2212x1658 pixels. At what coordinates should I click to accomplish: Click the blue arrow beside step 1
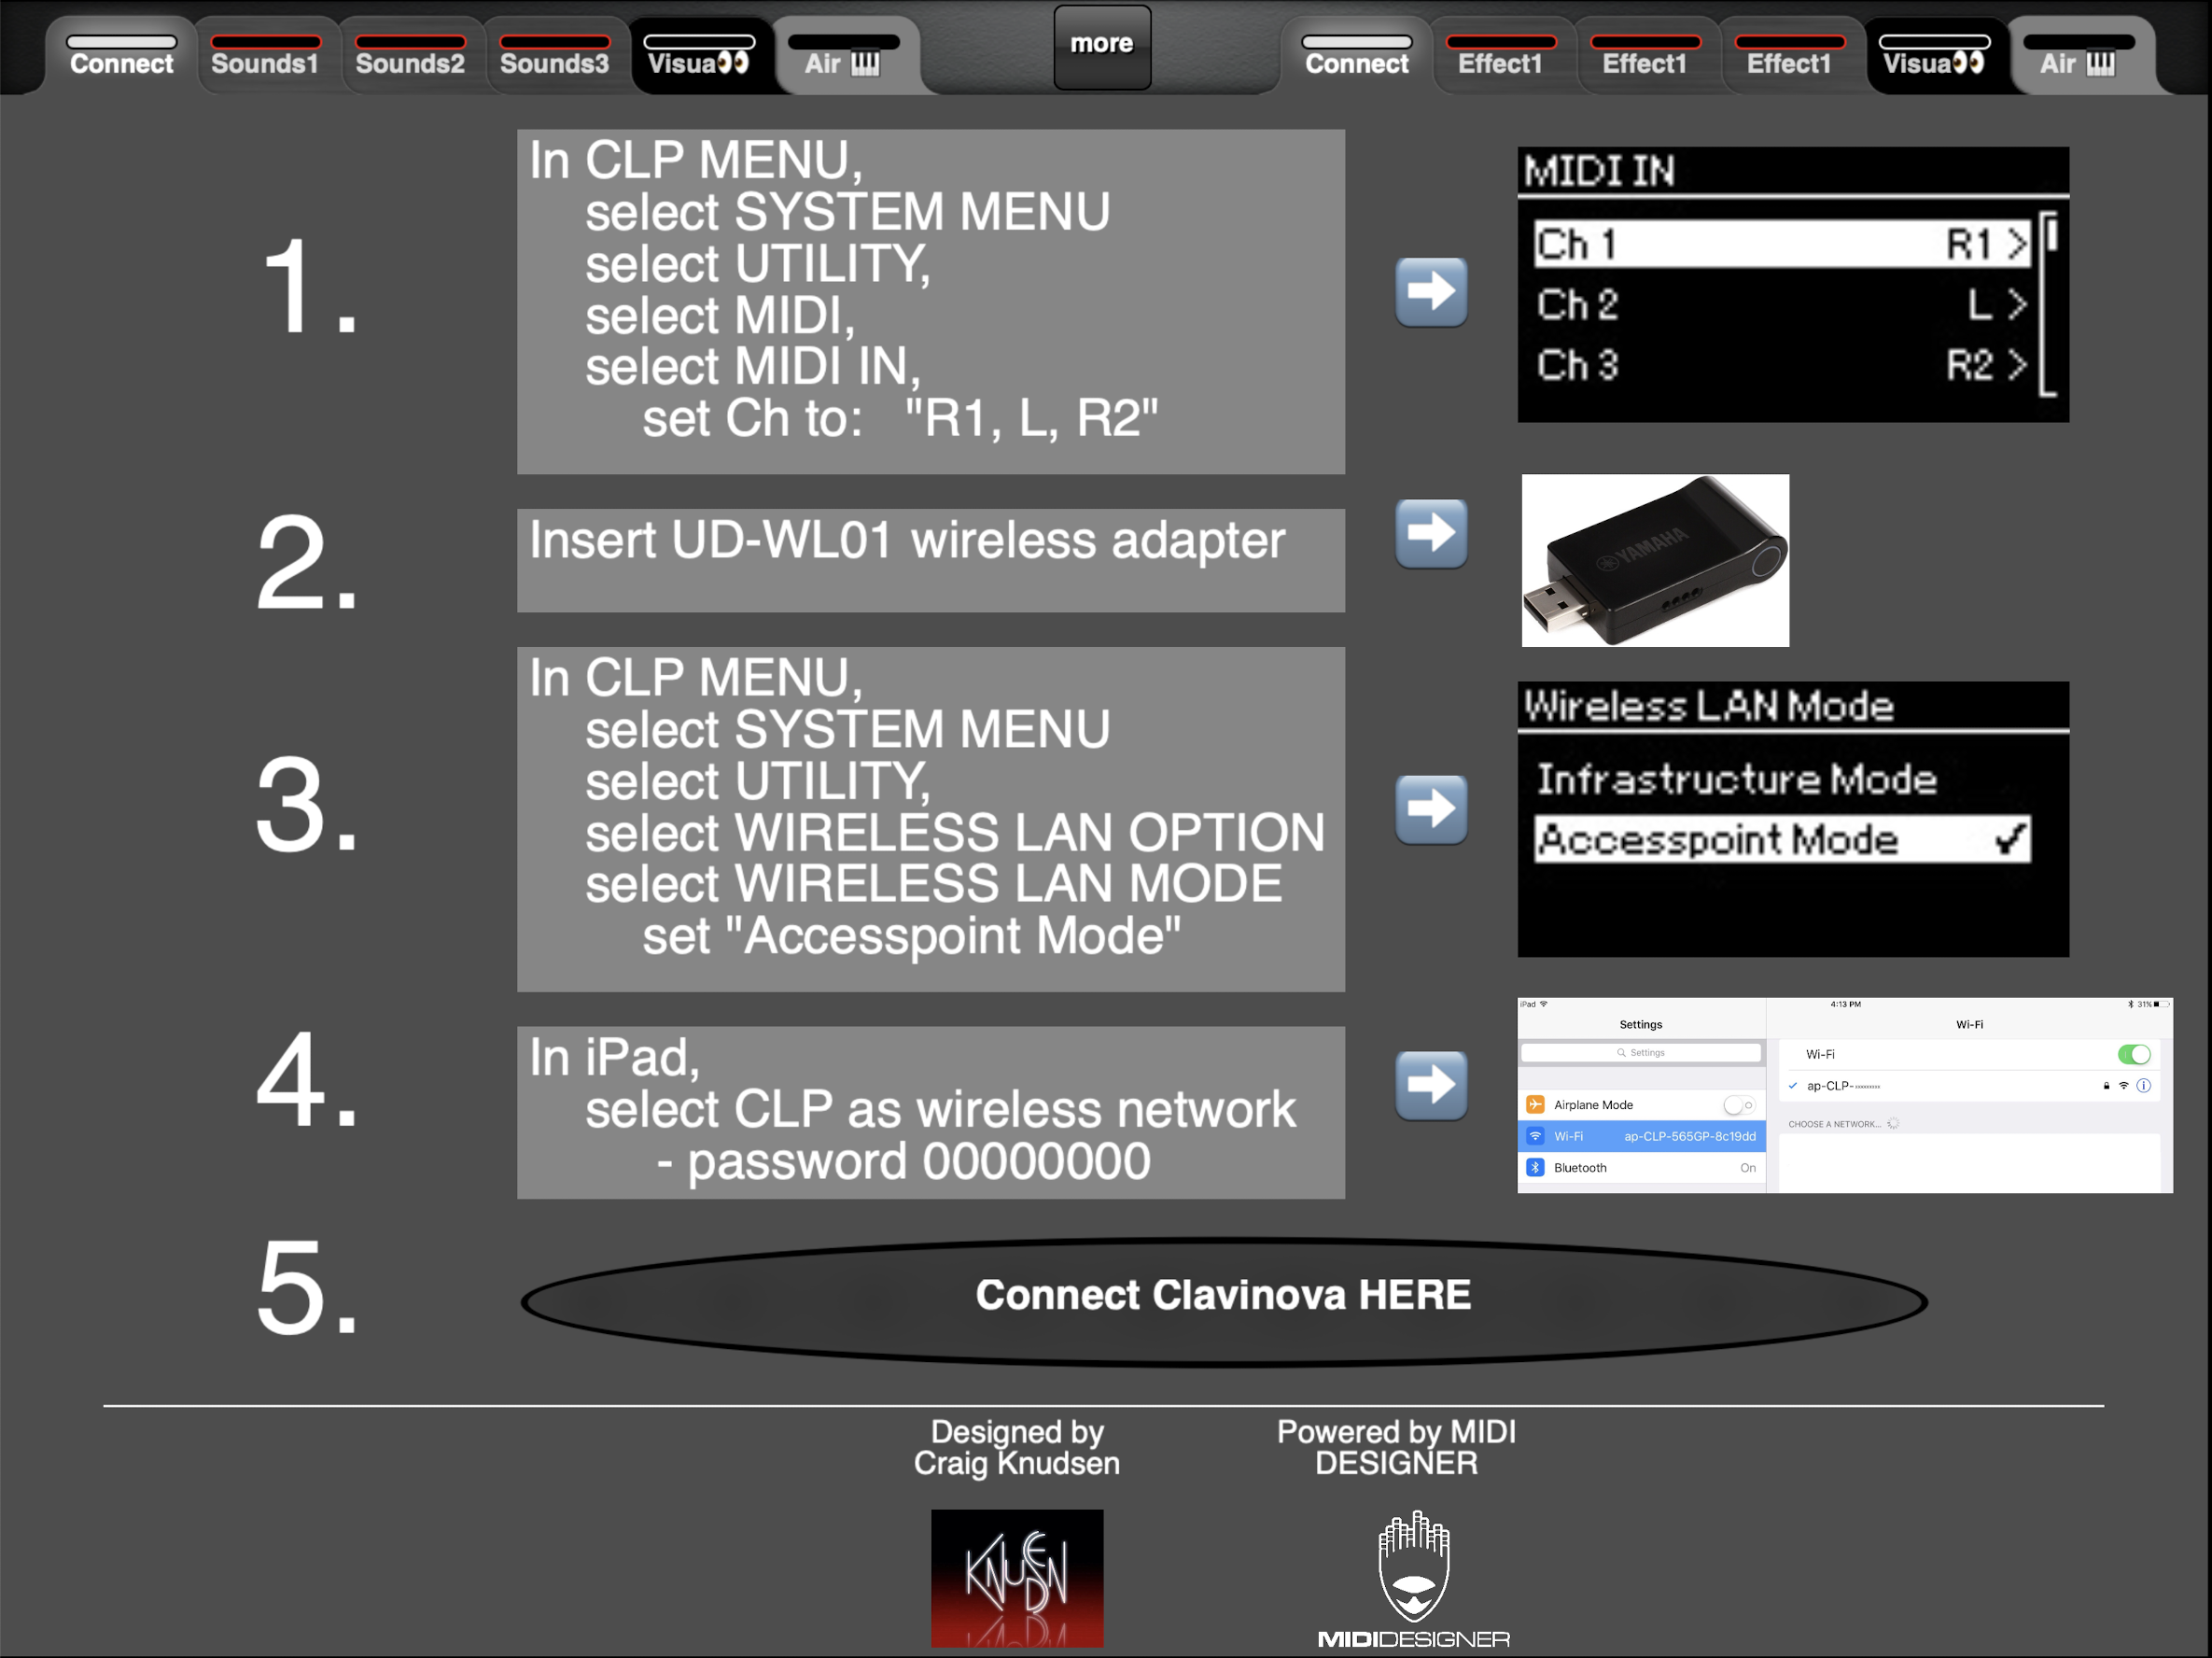click(x=1431, y=292)
